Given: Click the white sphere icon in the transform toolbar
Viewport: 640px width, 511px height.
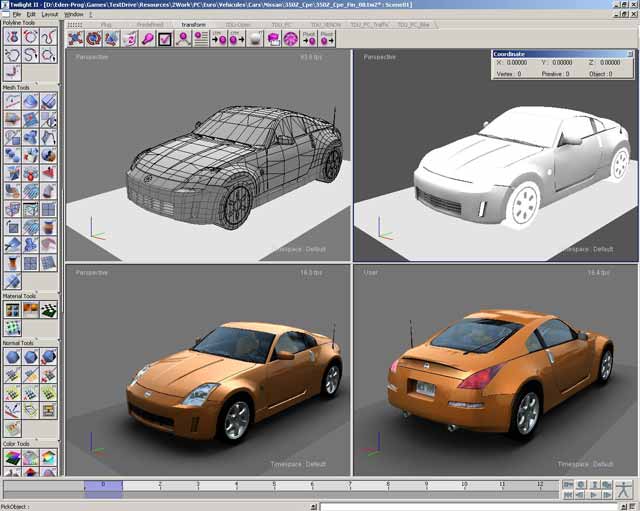Looking at the screenshot, I should [255, 39].
